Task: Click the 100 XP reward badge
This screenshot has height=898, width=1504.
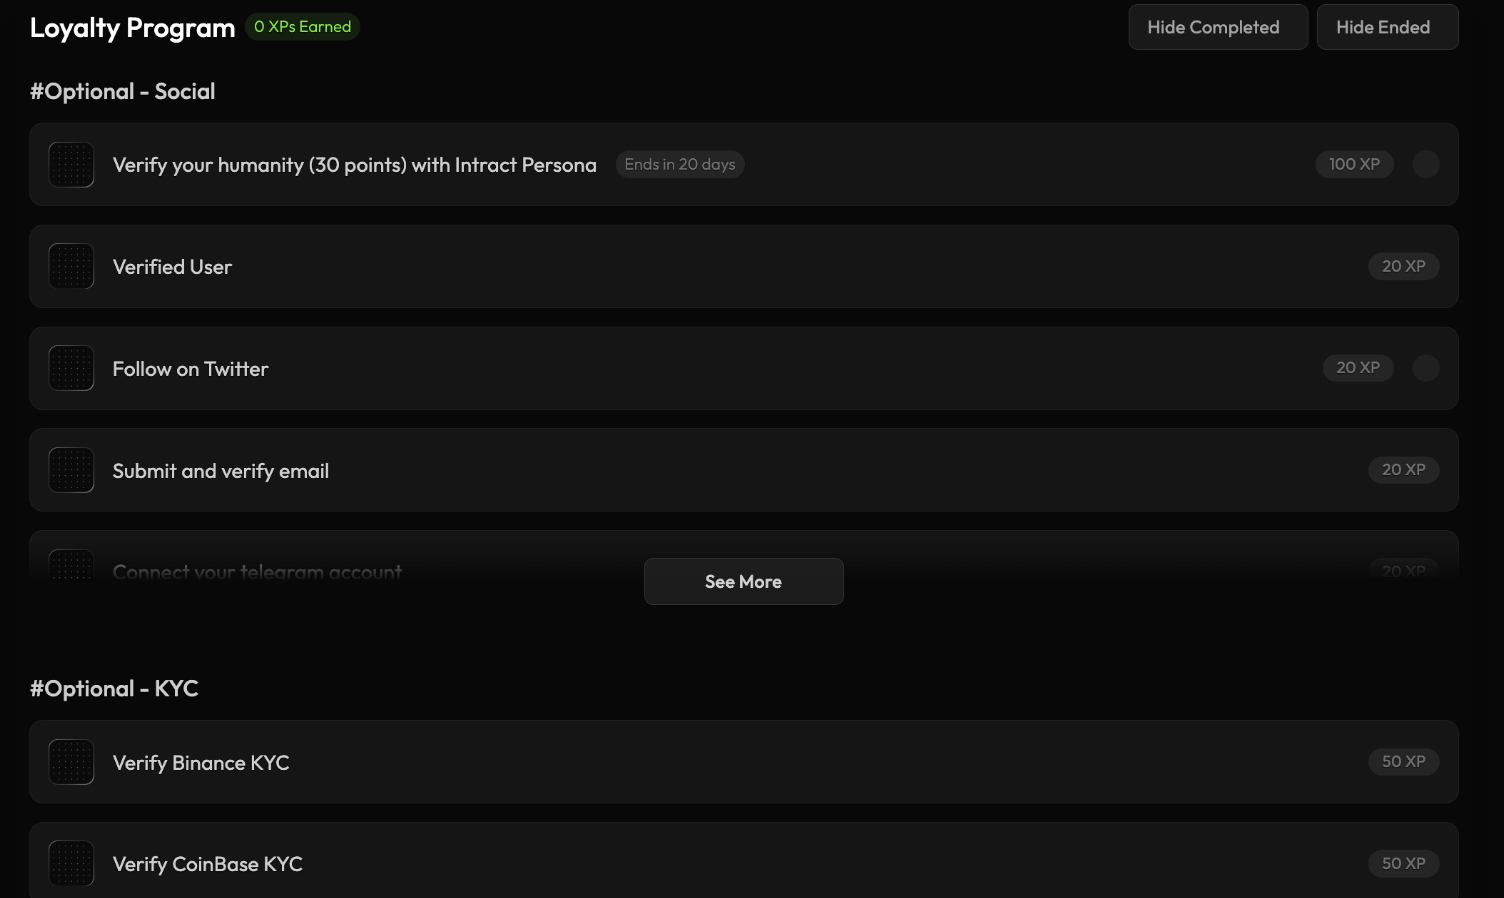Action: click(x=1353, y=165)
